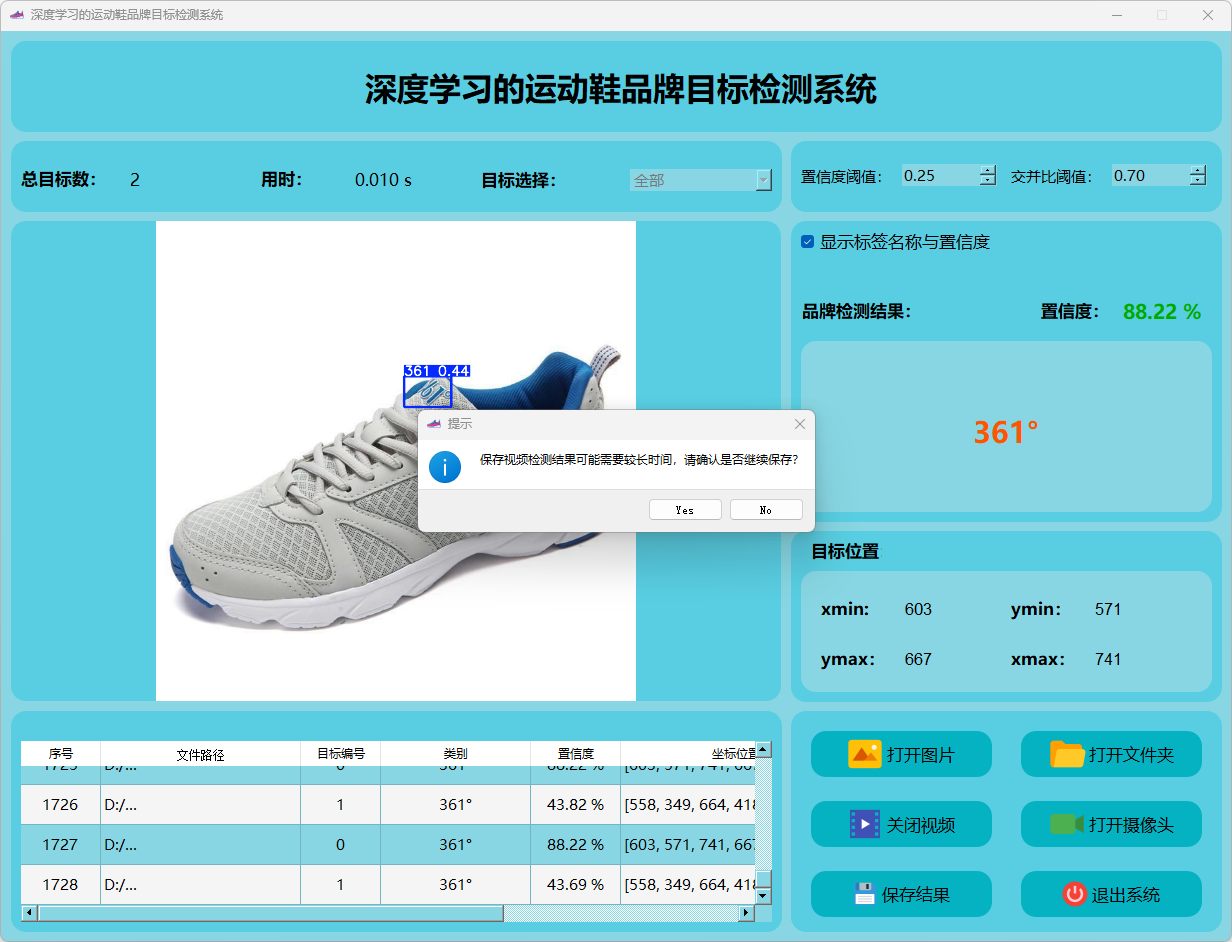Click table vertical scrollbar up arrow
This screenshot has height=942, width=1232.
pos(763,749)
